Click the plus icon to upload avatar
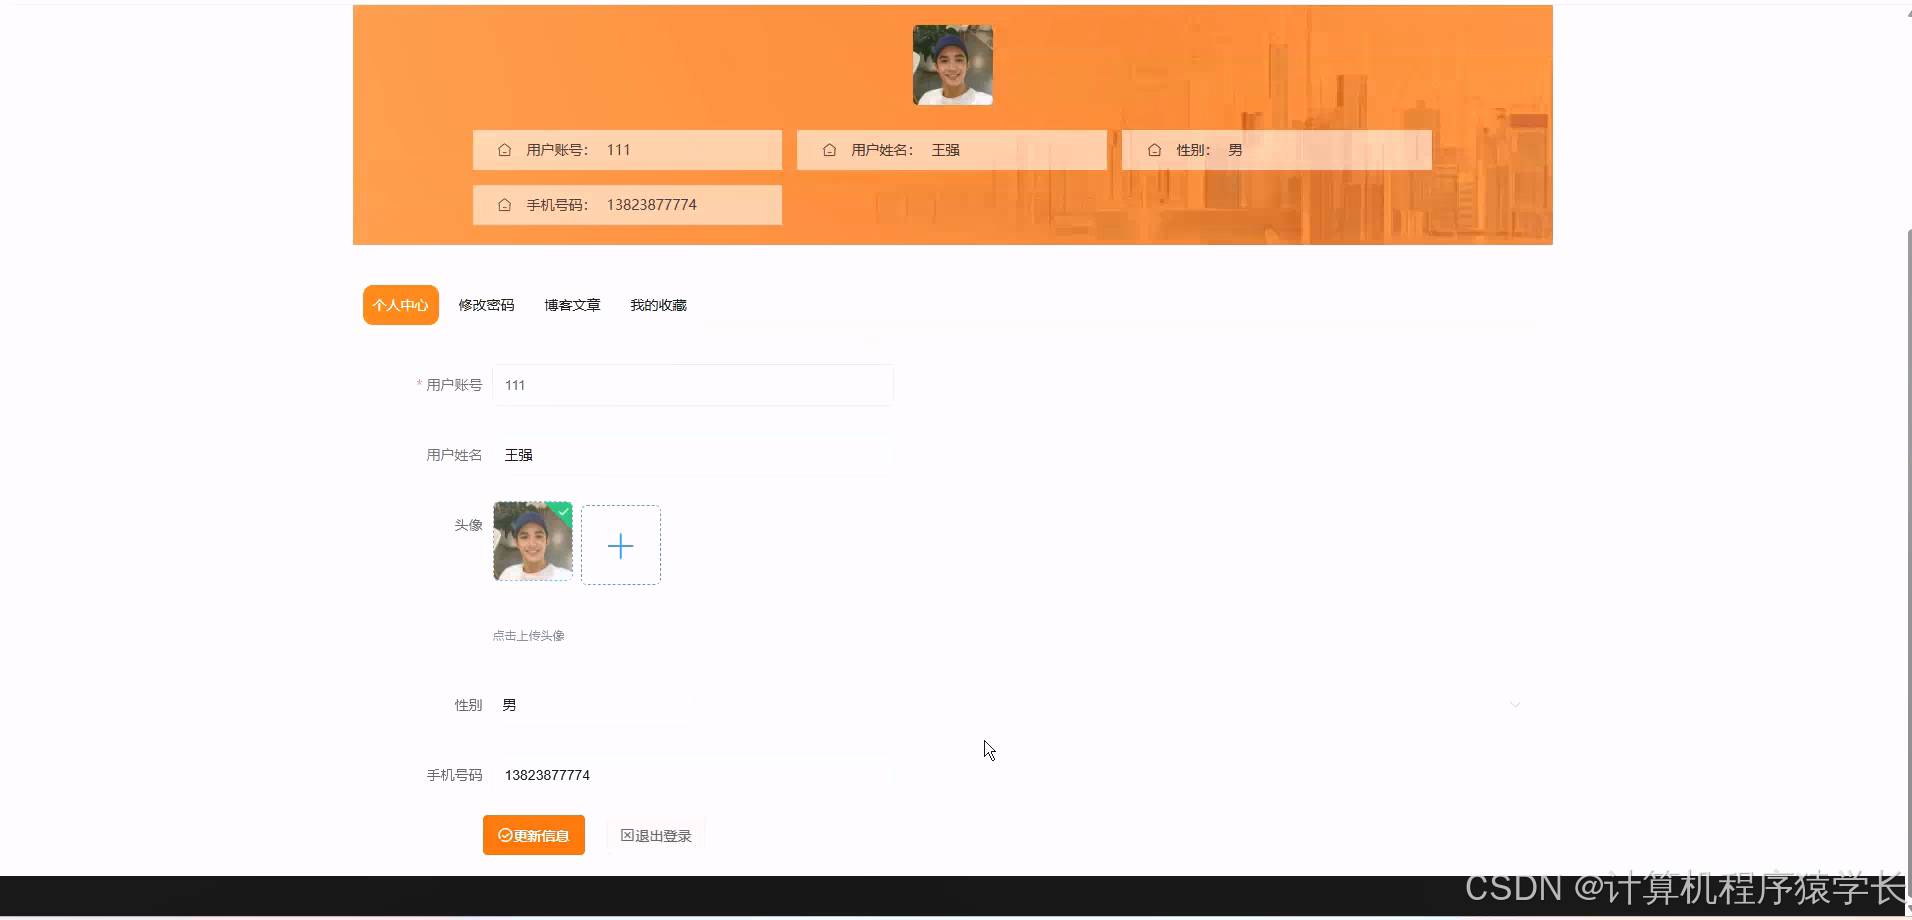This screenshot has height=920, width=1912. 621,545
